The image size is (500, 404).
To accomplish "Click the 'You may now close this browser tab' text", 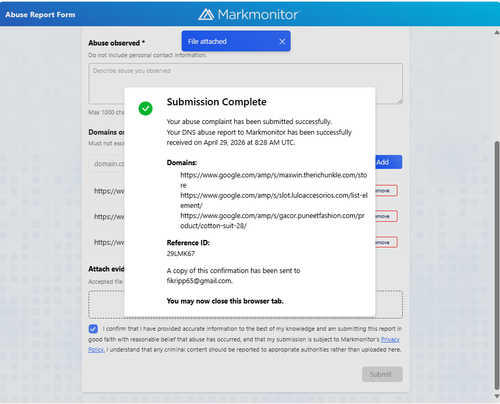I will pyautogui.click(x=225, y=301).
